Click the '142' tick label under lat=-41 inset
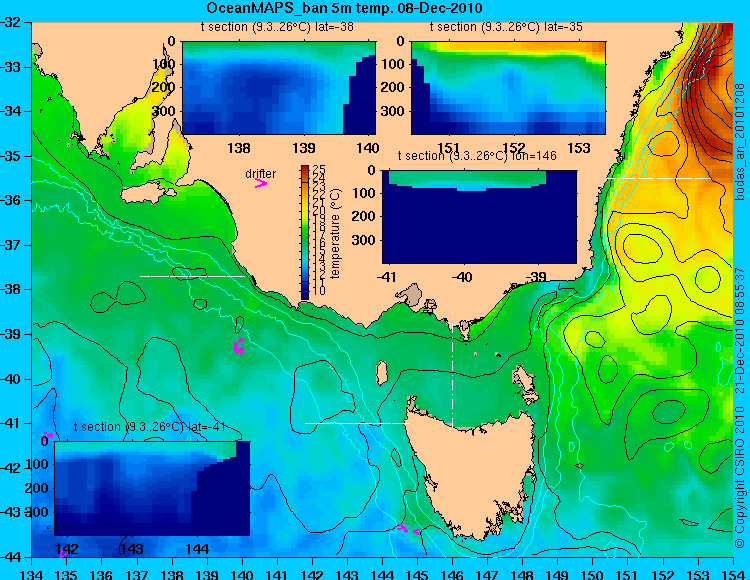The height and width of the screenshot is (580, 750). click(x=67, y=548)
